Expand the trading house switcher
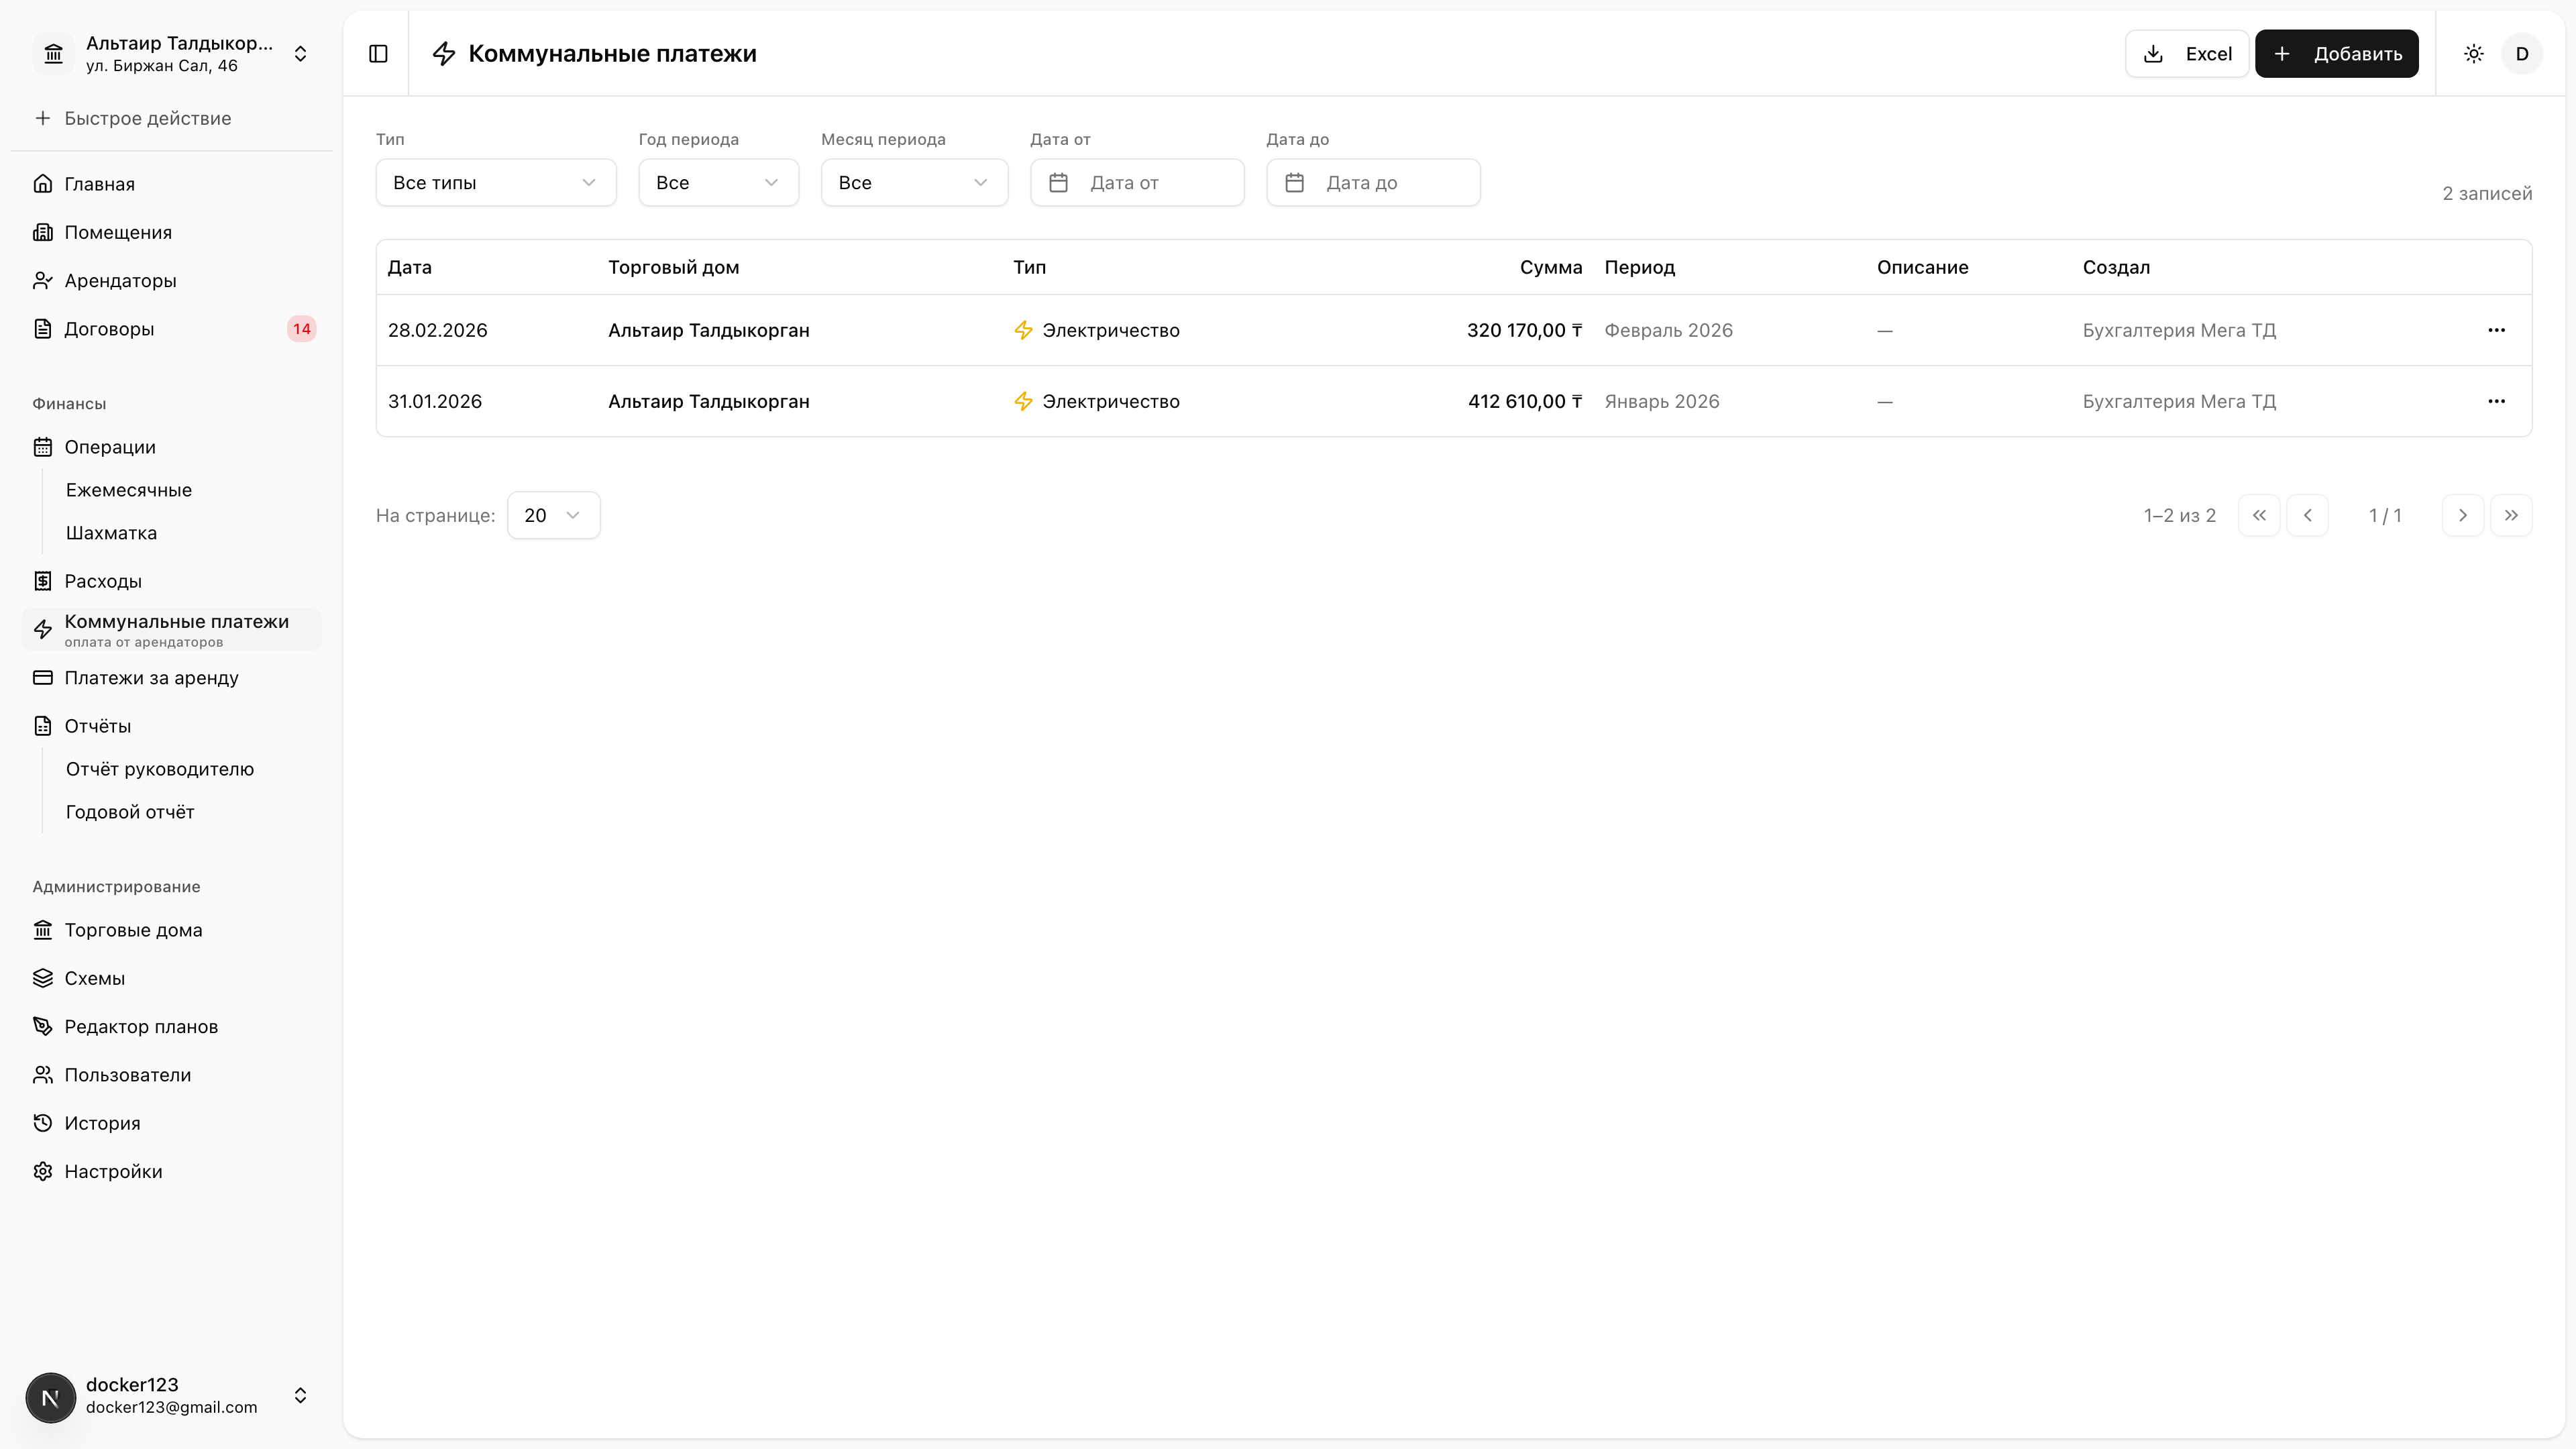 click(300, 54)
